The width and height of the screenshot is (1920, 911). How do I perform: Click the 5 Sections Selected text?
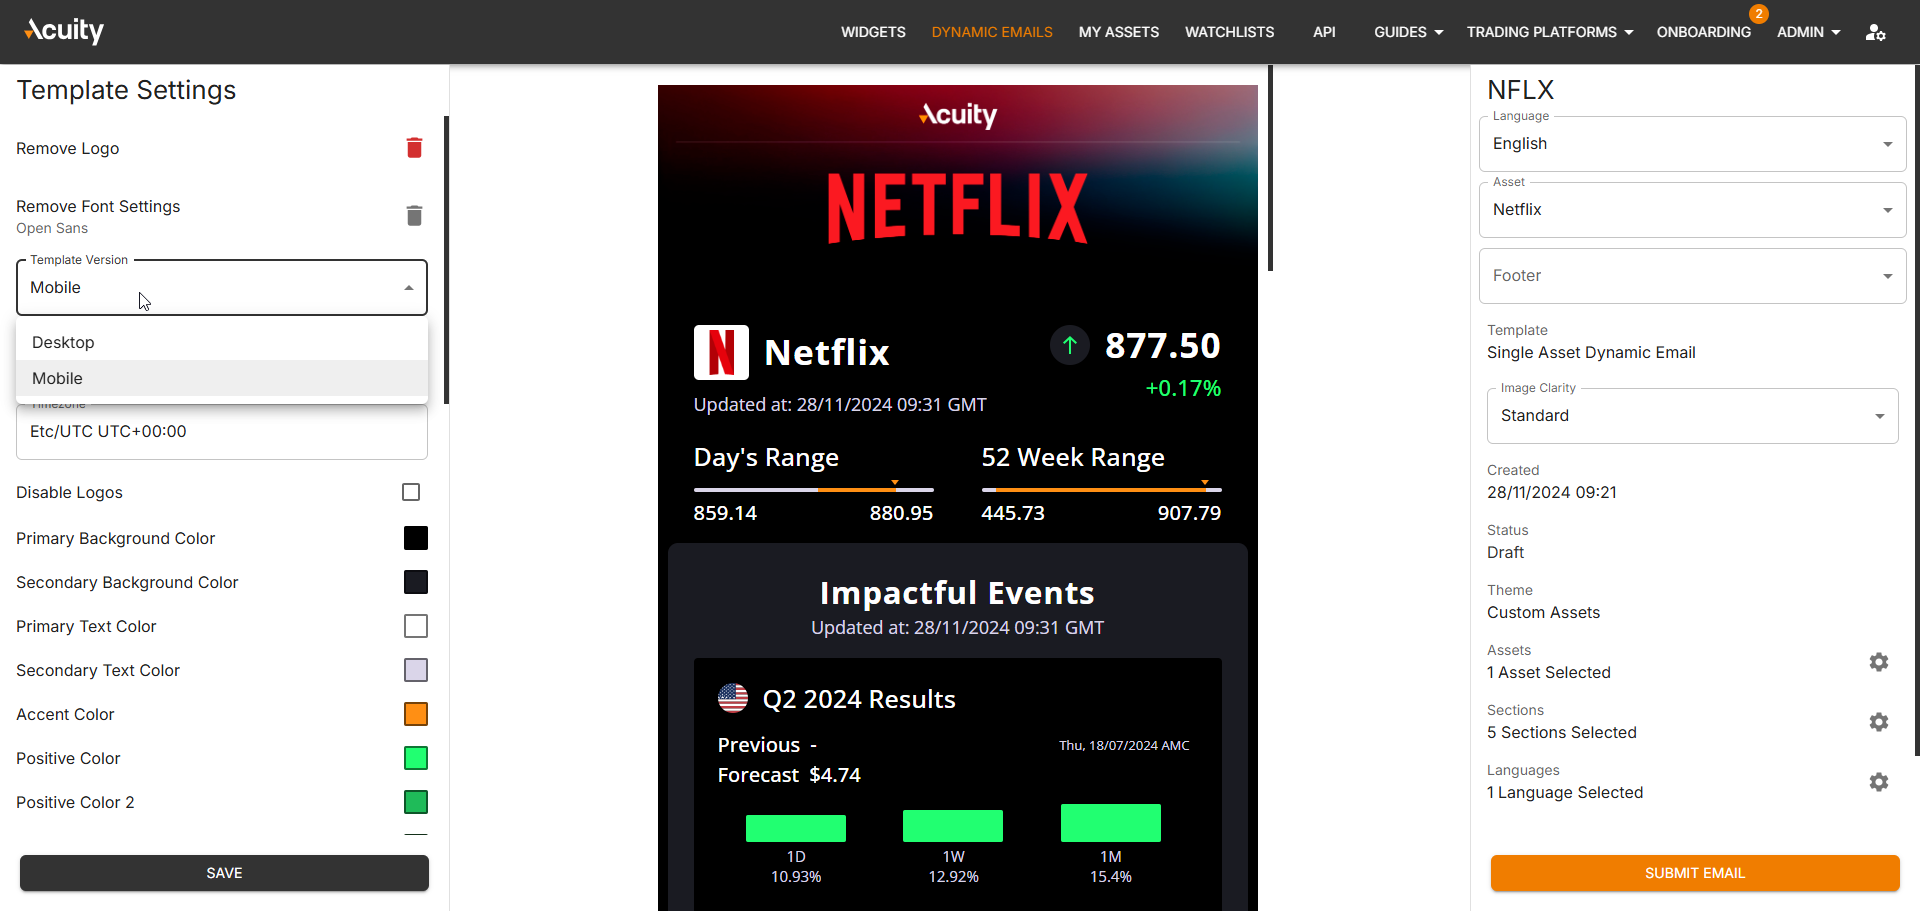[1562, 732]
